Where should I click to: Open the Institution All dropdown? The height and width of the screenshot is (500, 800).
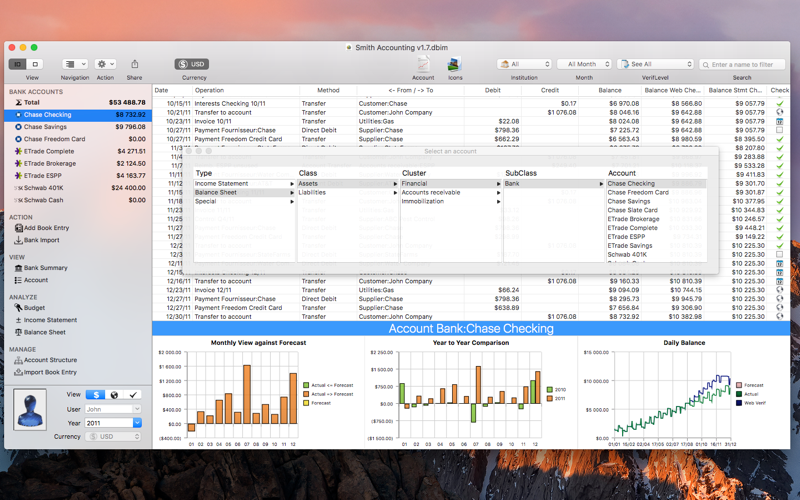(524, 64)
